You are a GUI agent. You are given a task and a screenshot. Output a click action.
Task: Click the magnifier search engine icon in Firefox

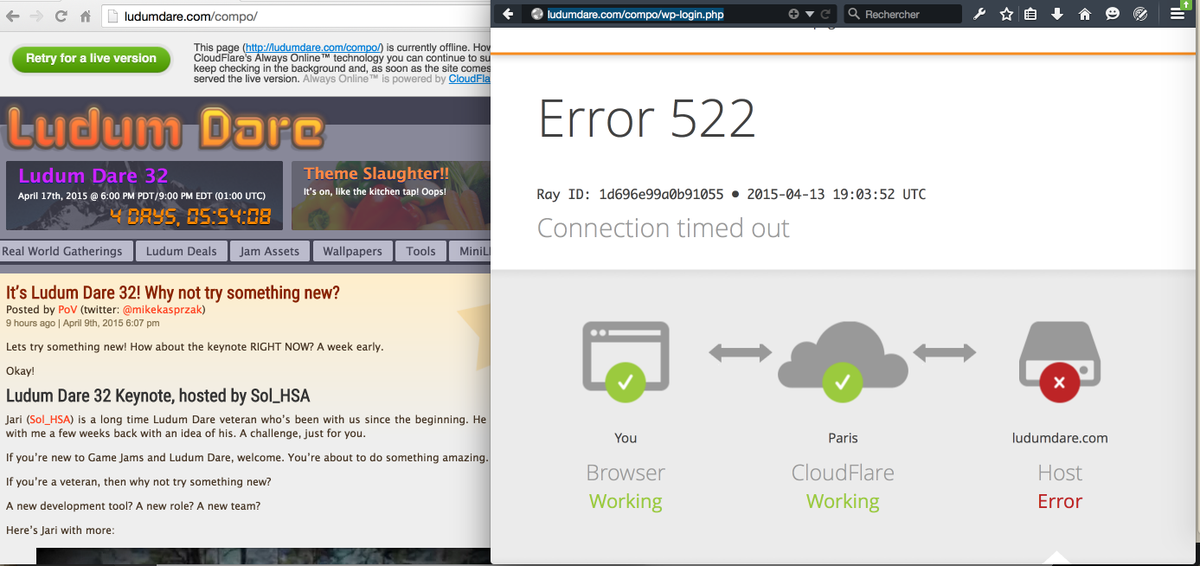(854, 14)
